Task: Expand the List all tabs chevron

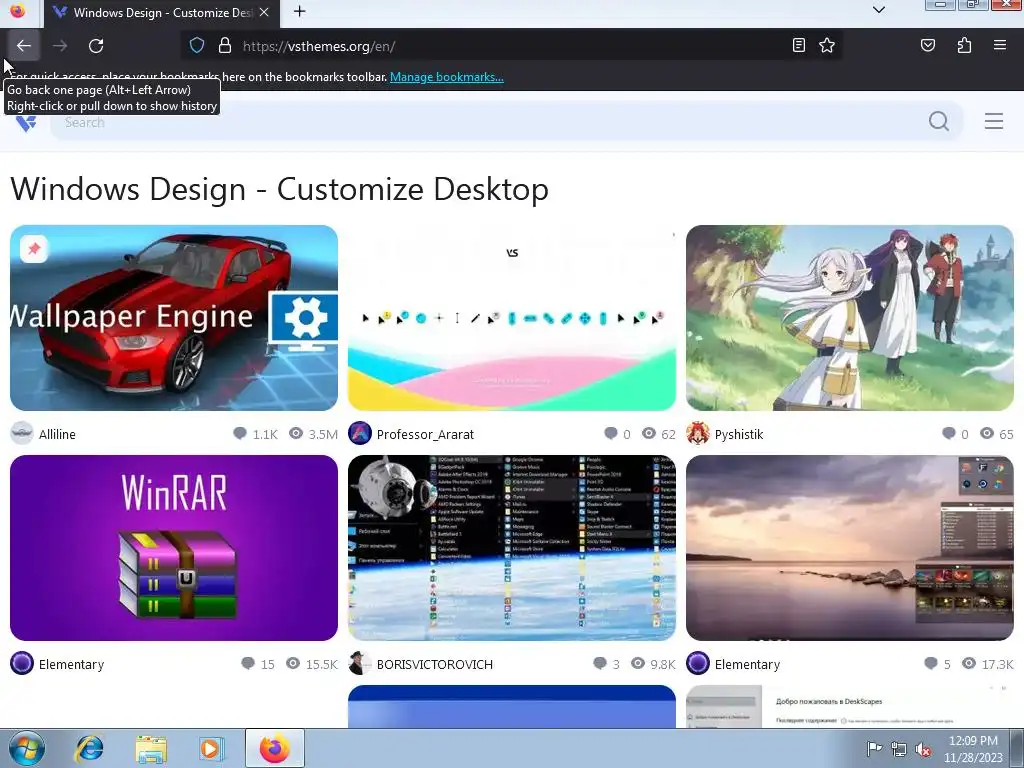Action: pos(879,10)
